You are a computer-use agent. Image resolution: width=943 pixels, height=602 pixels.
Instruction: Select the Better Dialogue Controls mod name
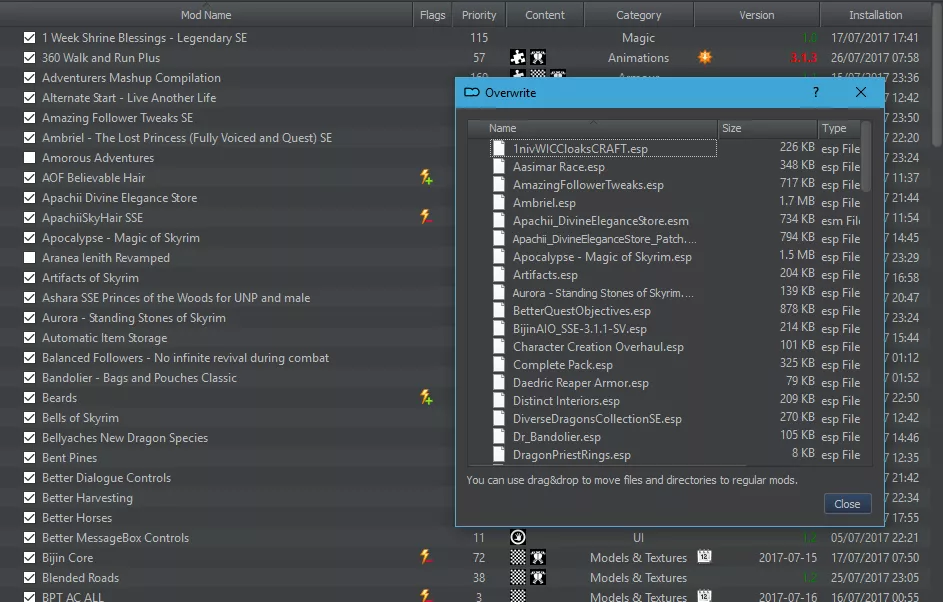pos(106,478)
